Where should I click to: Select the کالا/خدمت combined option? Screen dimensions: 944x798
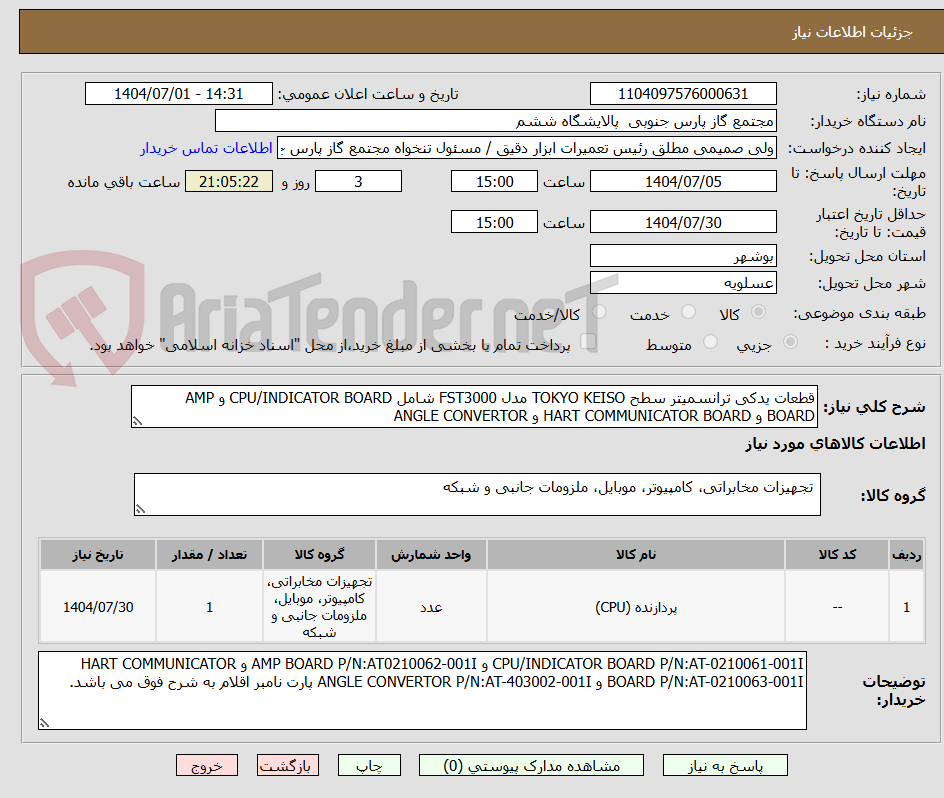600,312
